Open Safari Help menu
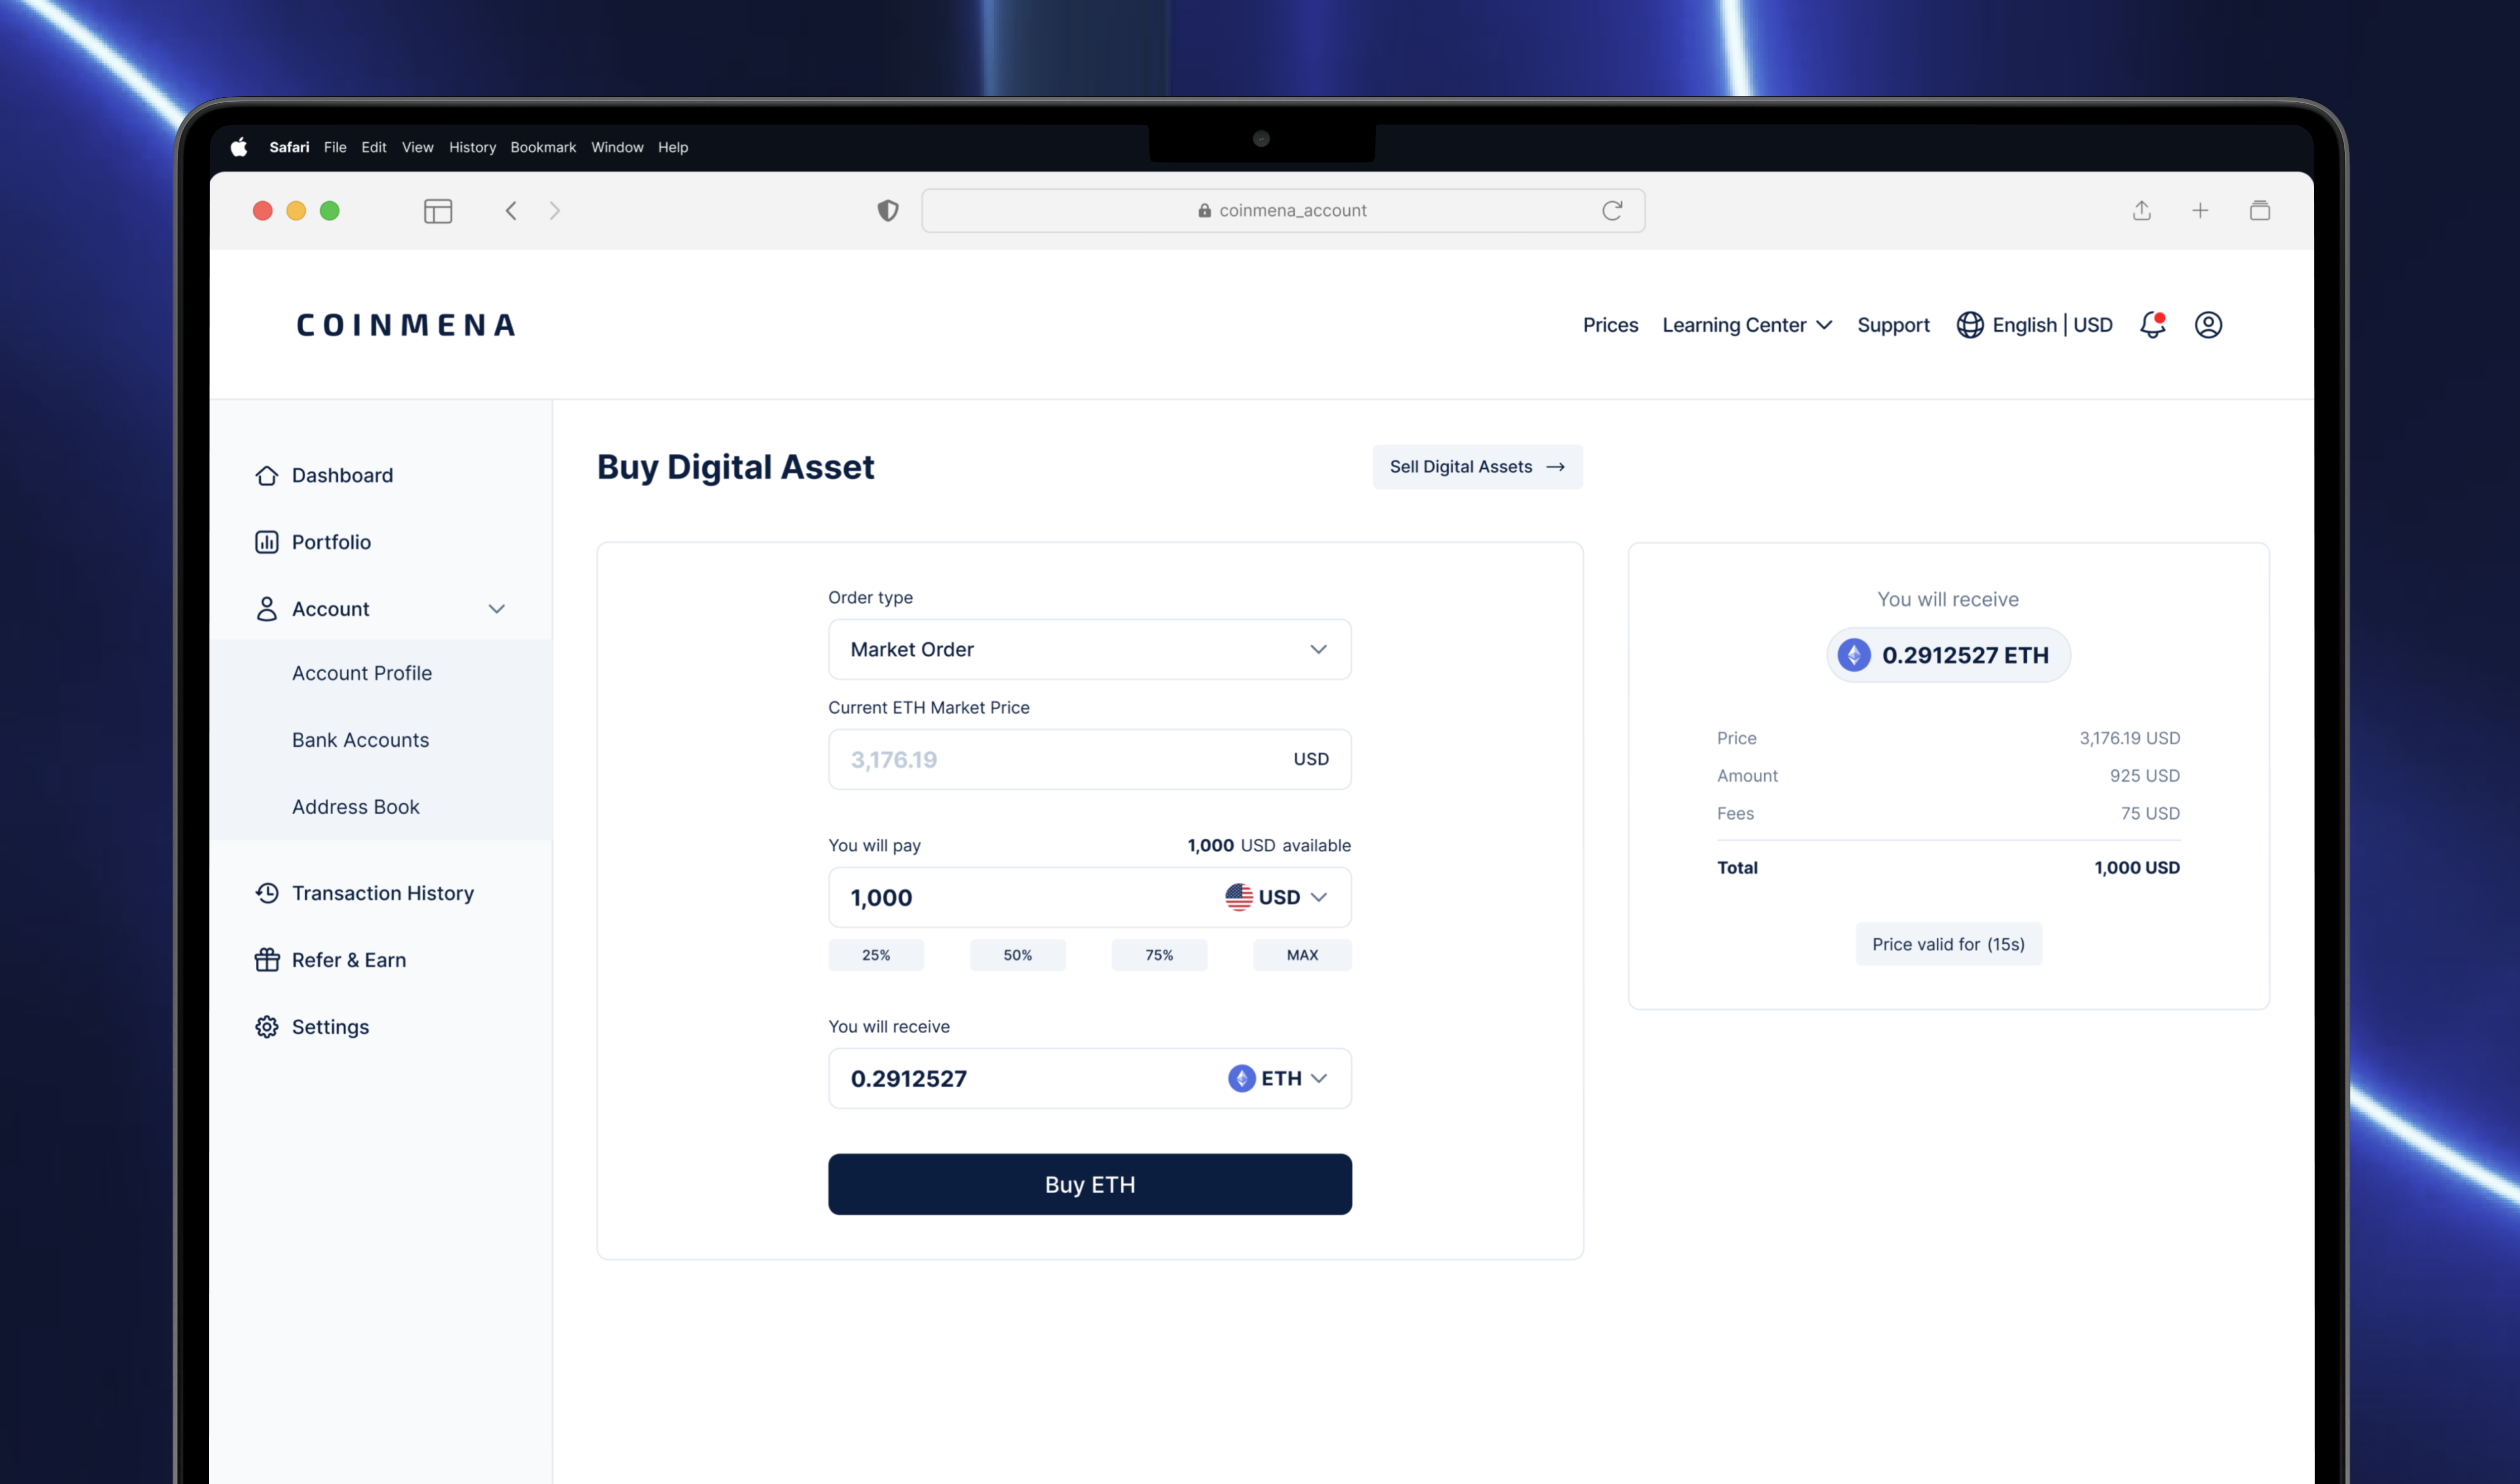The height and width of the screenshot is (1484, 2520). 673,147
